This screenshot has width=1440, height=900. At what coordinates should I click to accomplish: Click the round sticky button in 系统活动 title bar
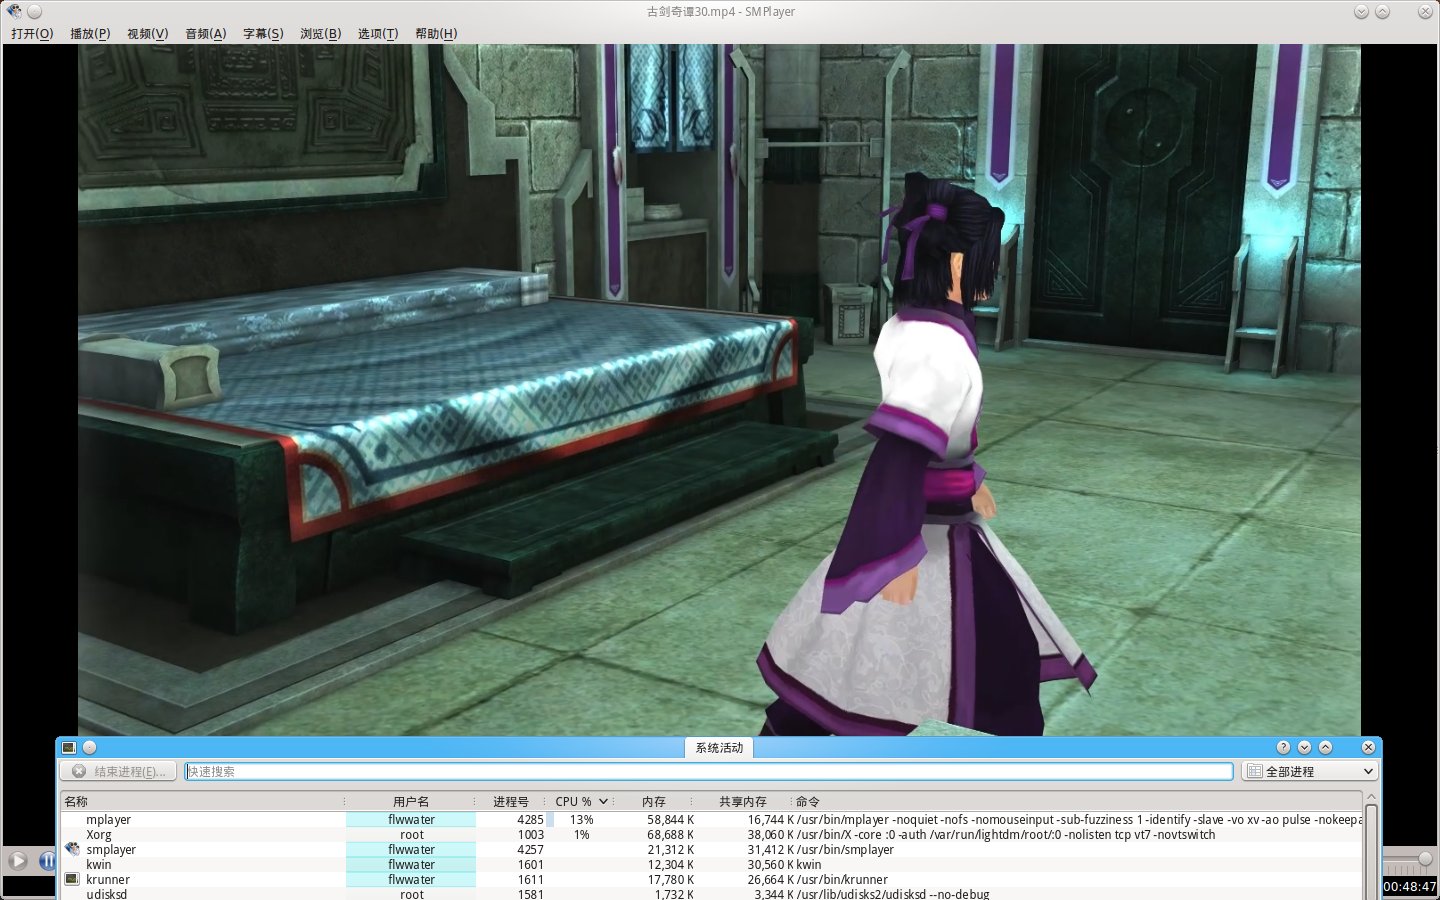coord(89,747)
